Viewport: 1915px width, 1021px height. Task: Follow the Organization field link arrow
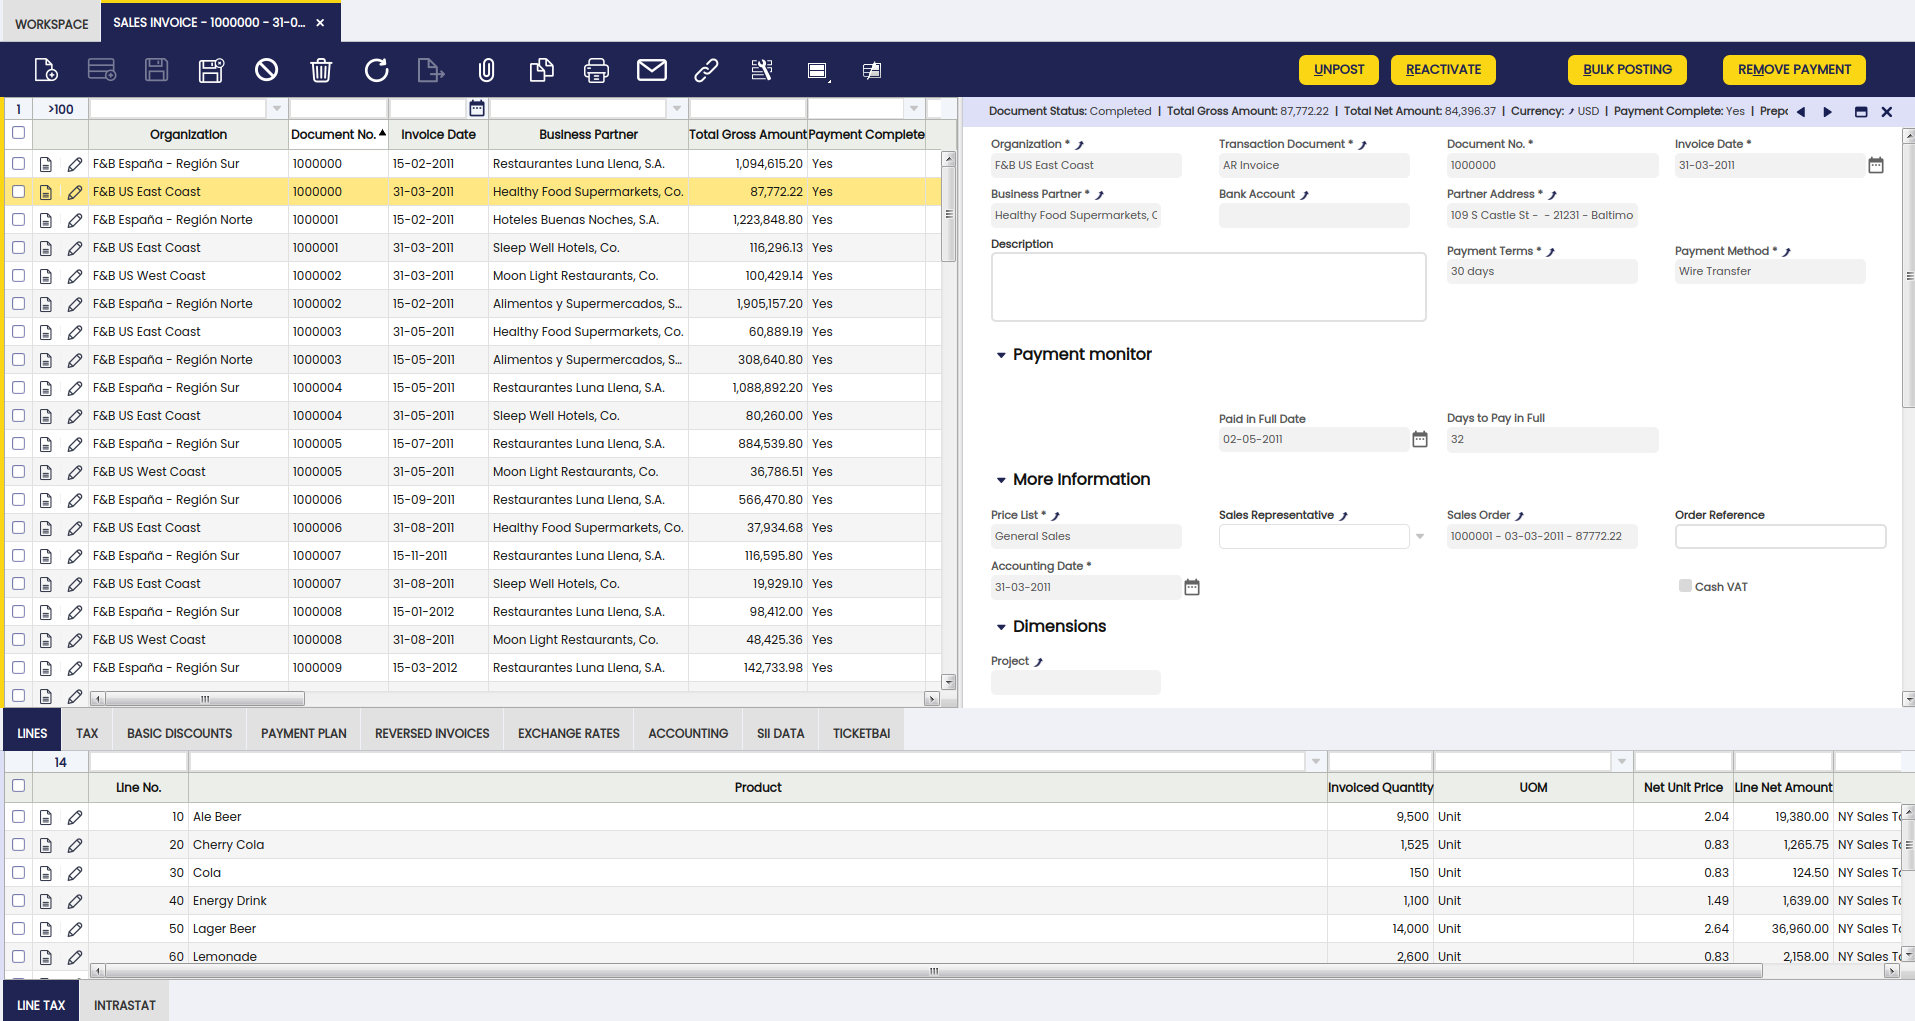coord(1080,145)
